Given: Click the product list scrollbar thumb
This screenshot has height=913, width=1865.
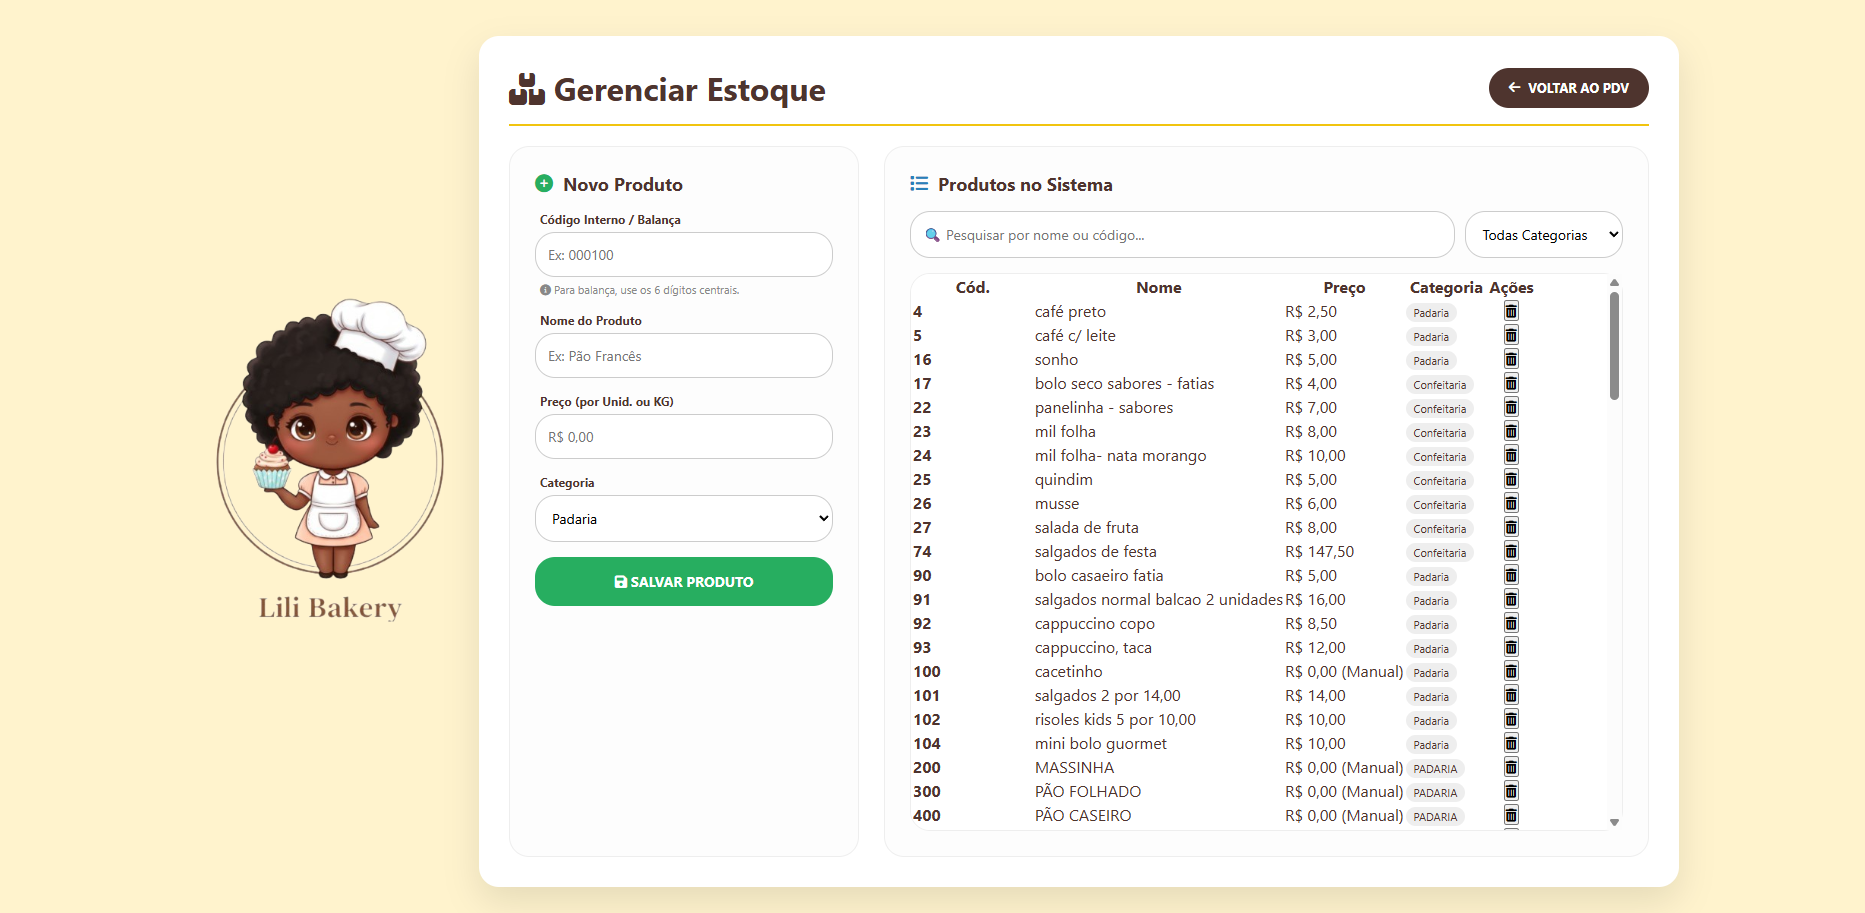Looking at the screenshot, I should pyautogui.click(x=1614, y=346).
